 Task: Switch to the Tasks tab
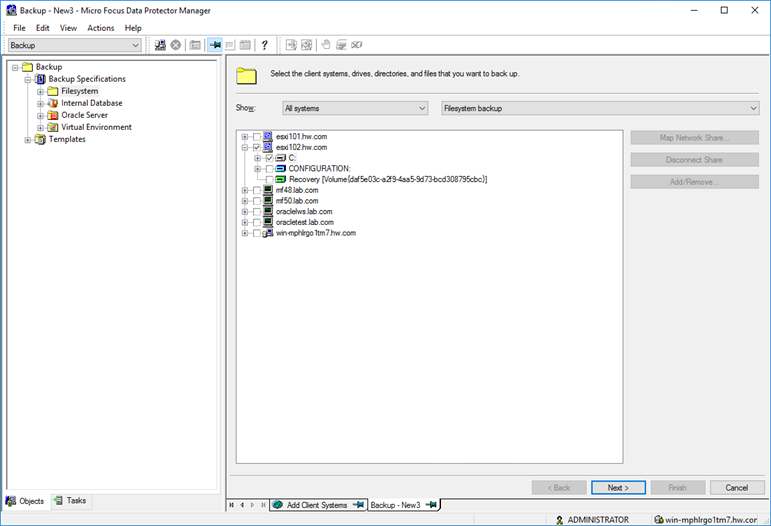tap(71, 500)
